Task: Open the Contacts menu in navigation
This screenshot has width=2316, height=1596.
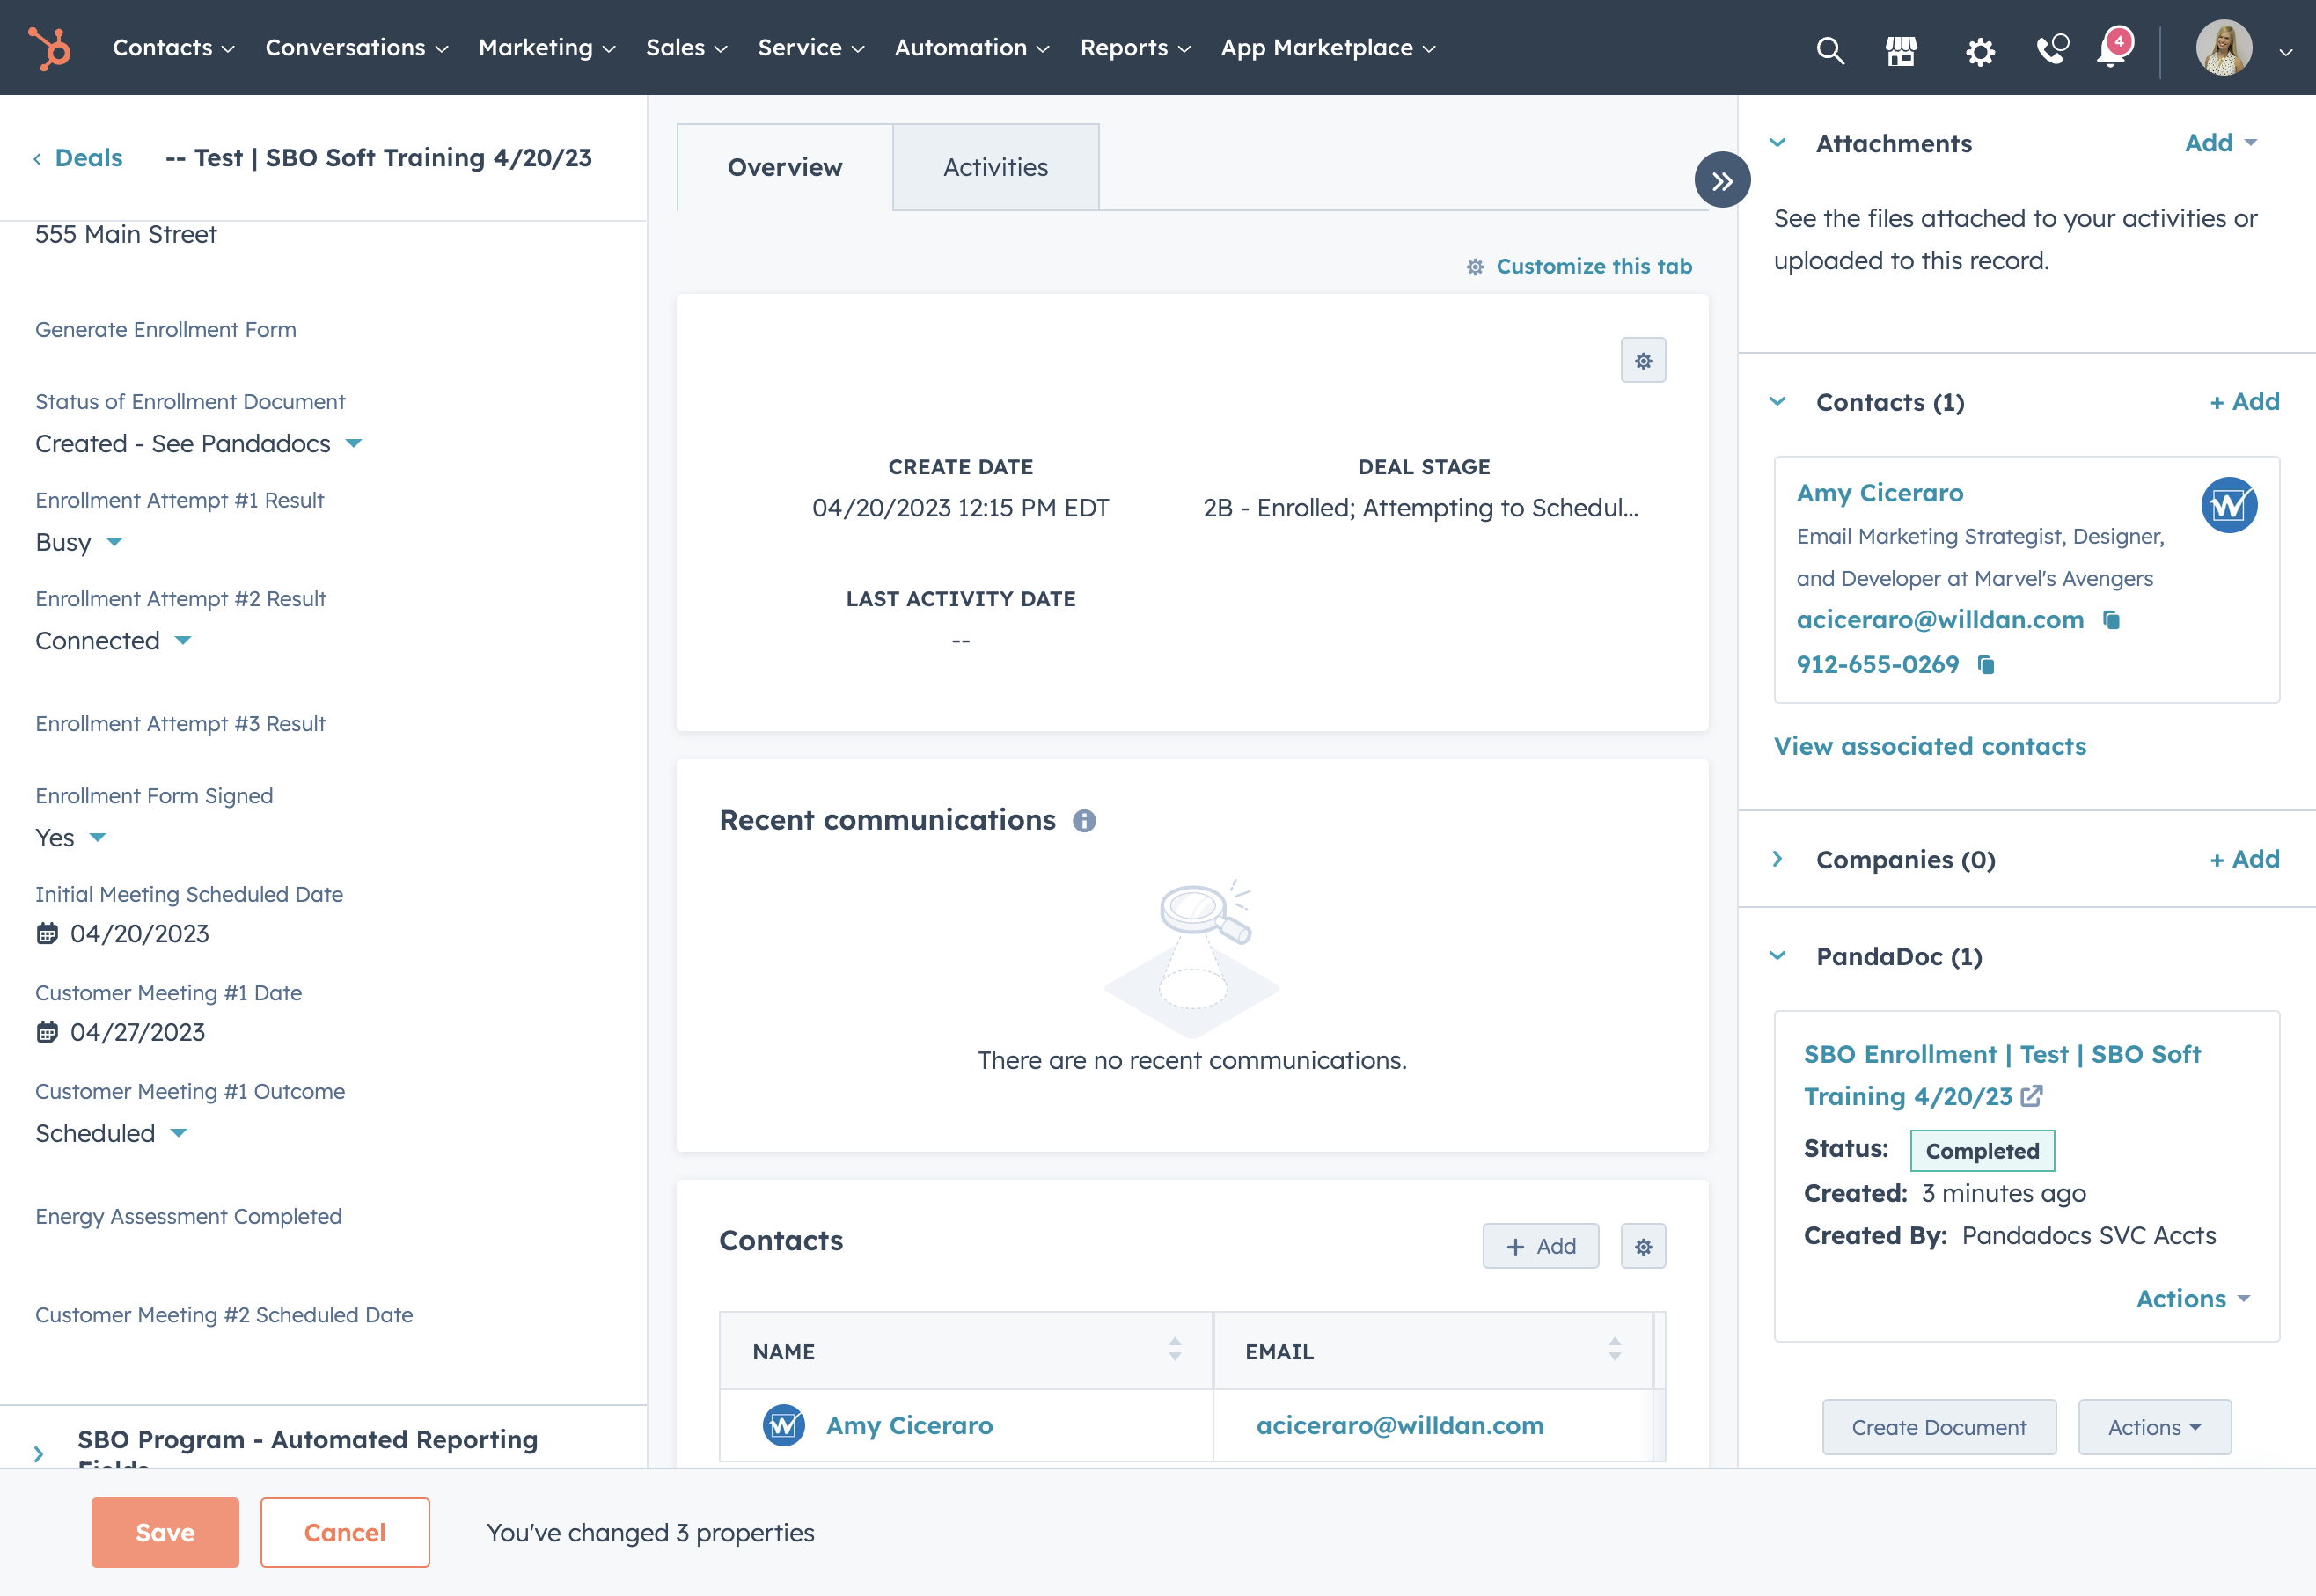Action: (173, 48)
